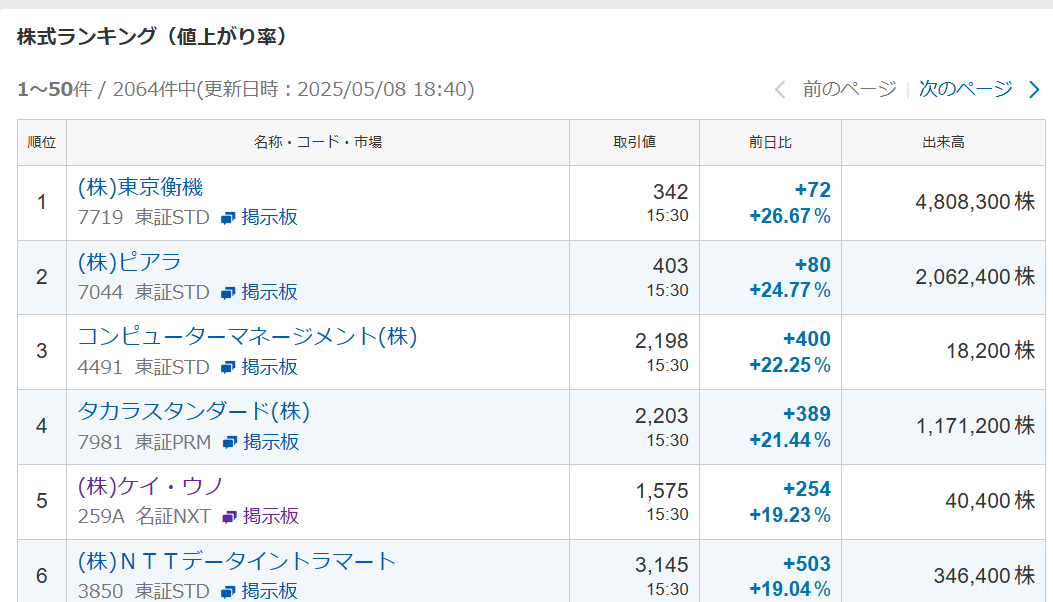This screenshot has width=1053, height=602.
Task: Go to 次のページ link
Action: click(x=965, y=90)
